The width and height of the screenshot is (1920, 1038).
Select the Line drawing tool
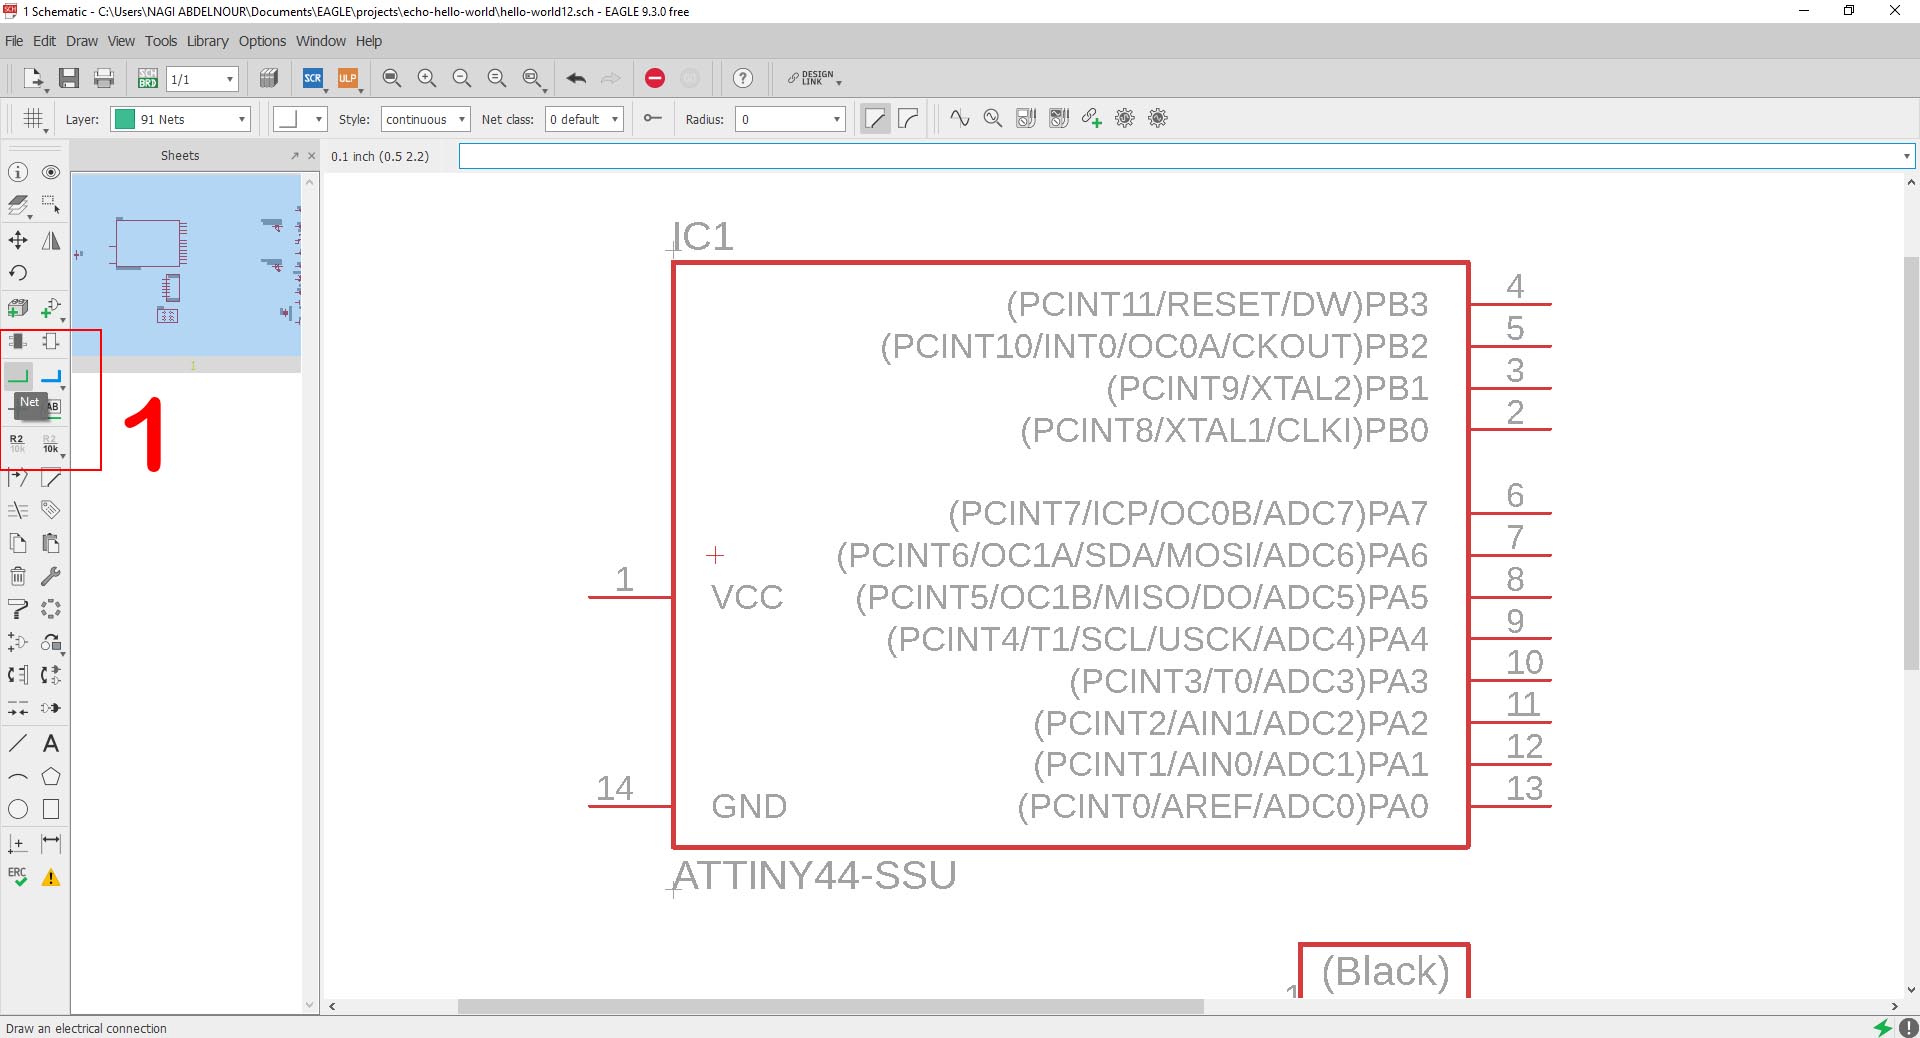pyautogui.click(x=18, y=743)
